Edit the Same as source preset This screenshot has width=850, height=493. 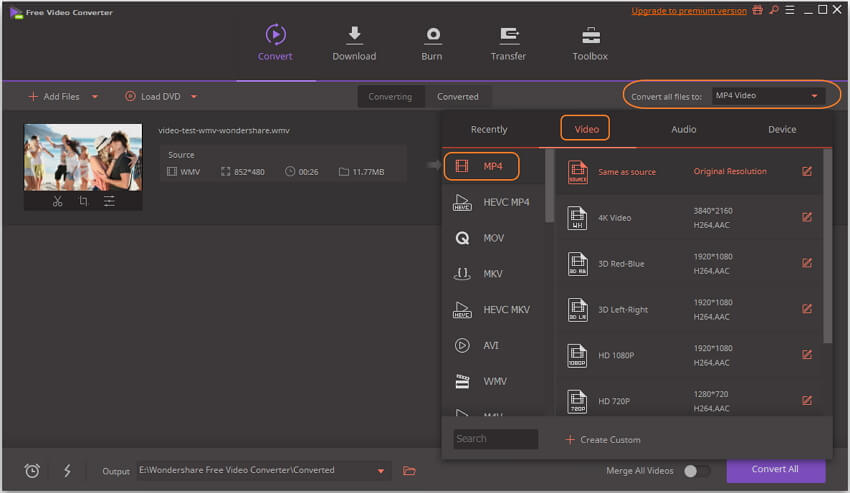tap(807, 171)
